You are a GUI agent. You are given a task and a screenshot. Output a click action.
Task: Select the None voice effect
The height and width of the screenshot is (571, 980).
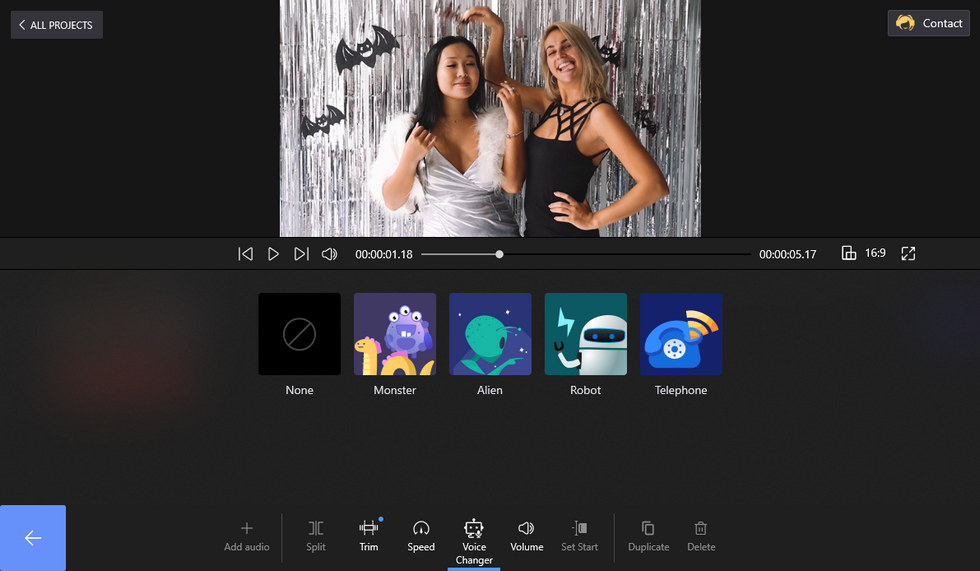click(299, 334)
